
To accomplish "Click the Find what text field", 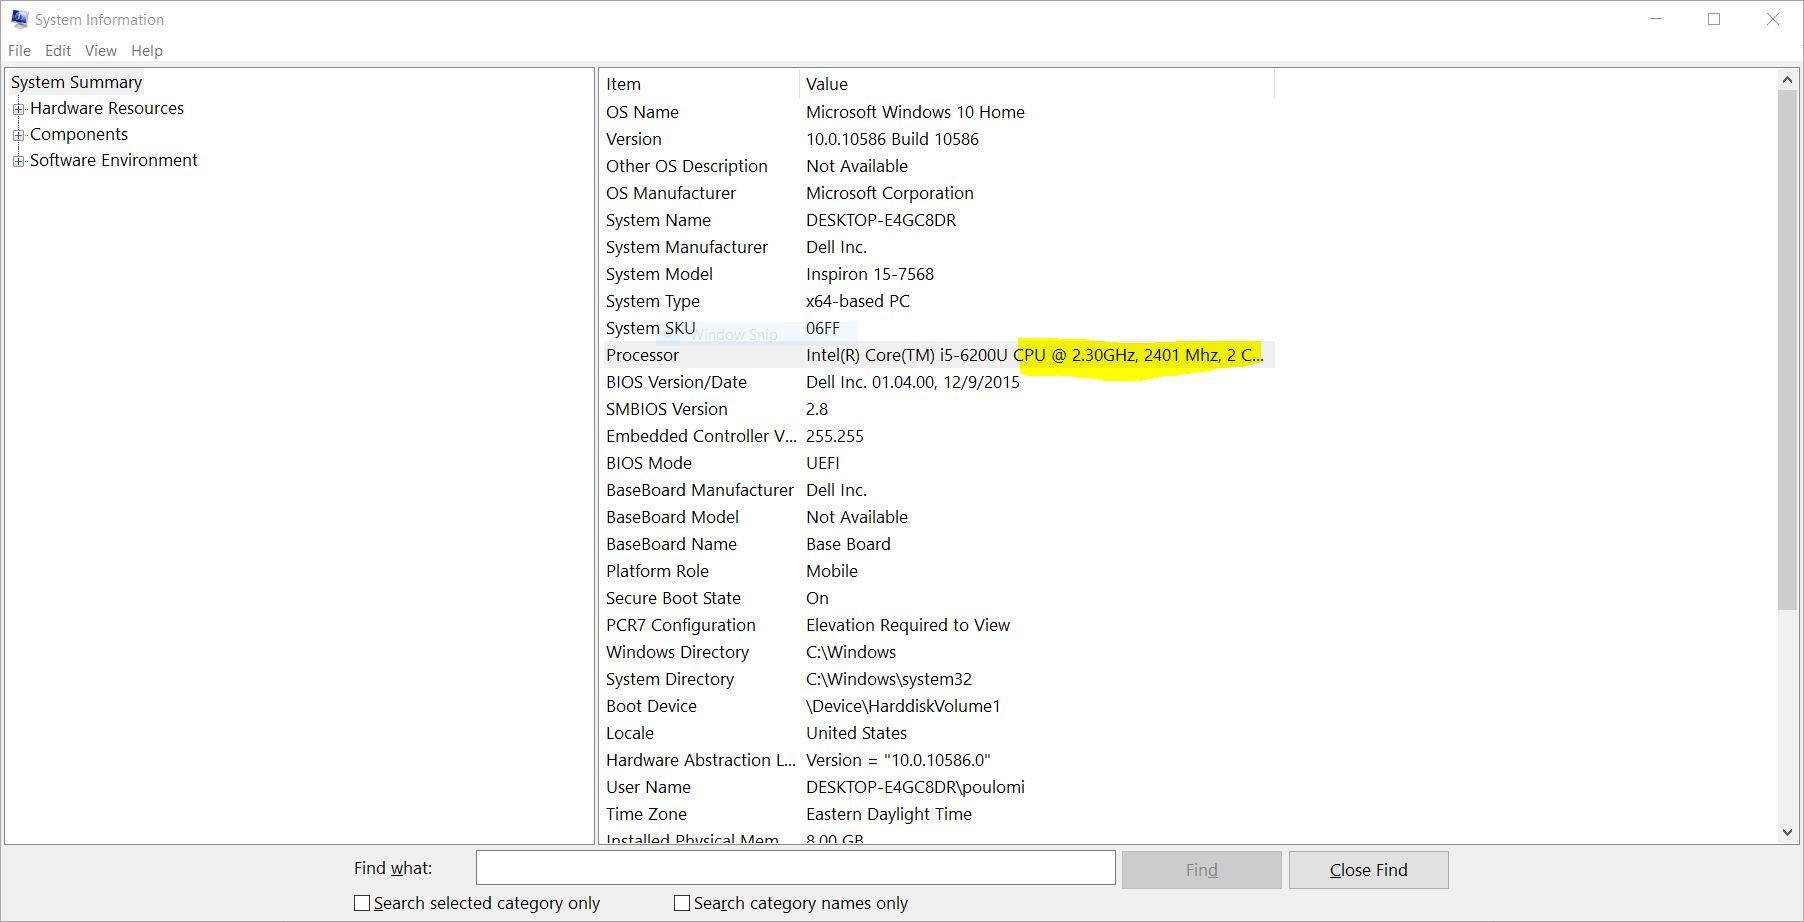I will [x=795, y=868].
